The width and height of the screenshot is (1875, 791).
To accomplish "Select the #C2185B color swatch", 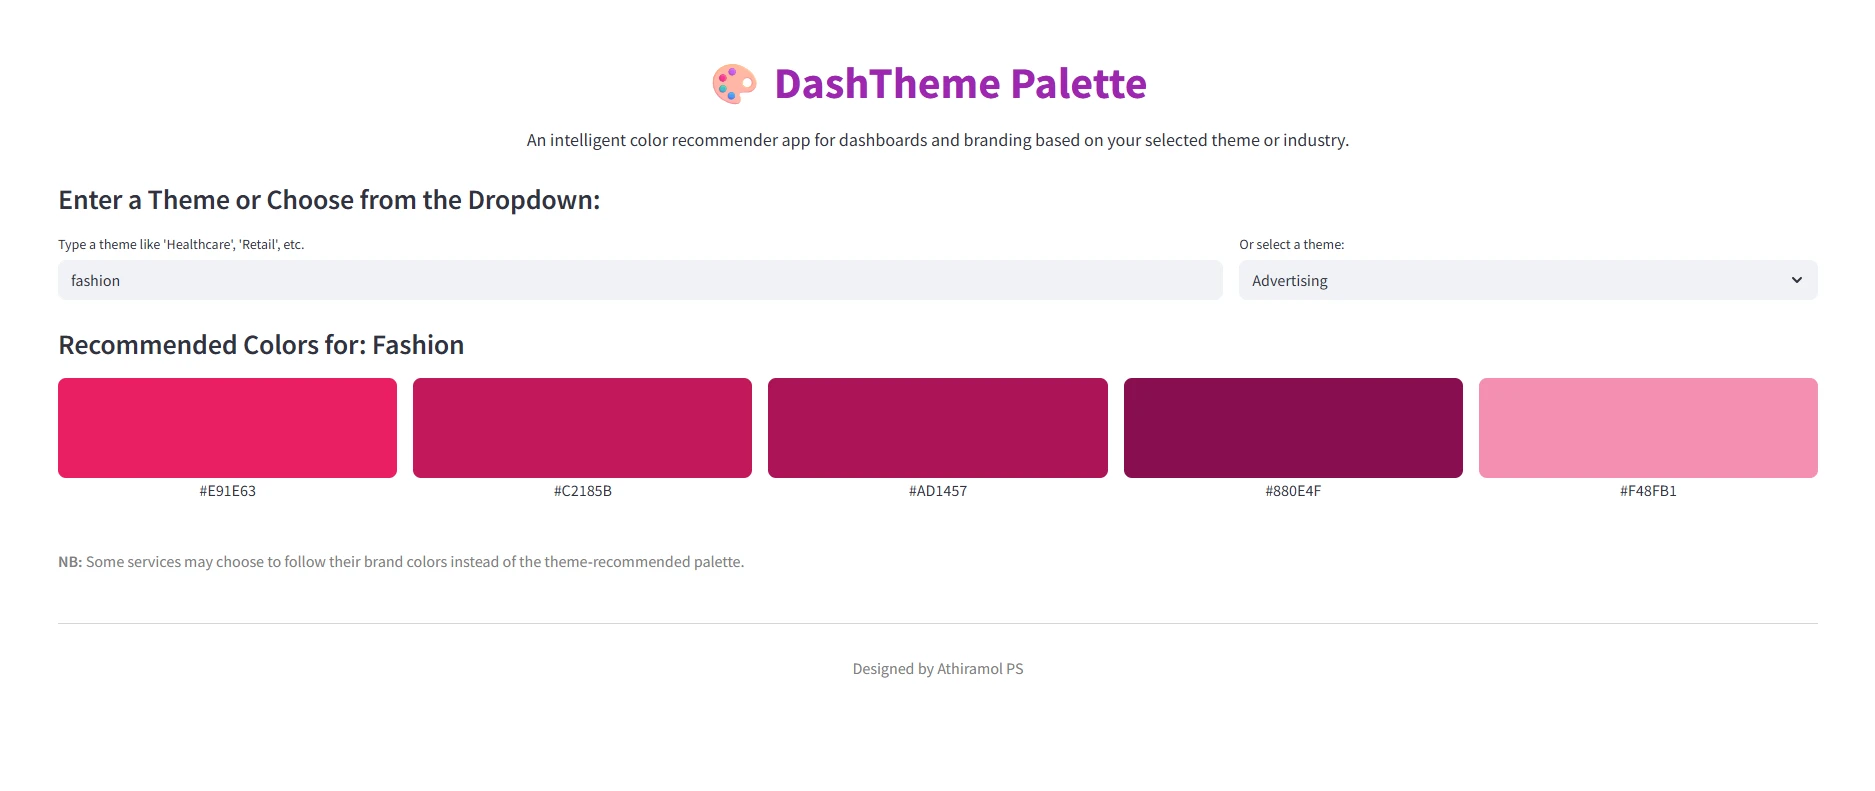I will coord(583,427).
